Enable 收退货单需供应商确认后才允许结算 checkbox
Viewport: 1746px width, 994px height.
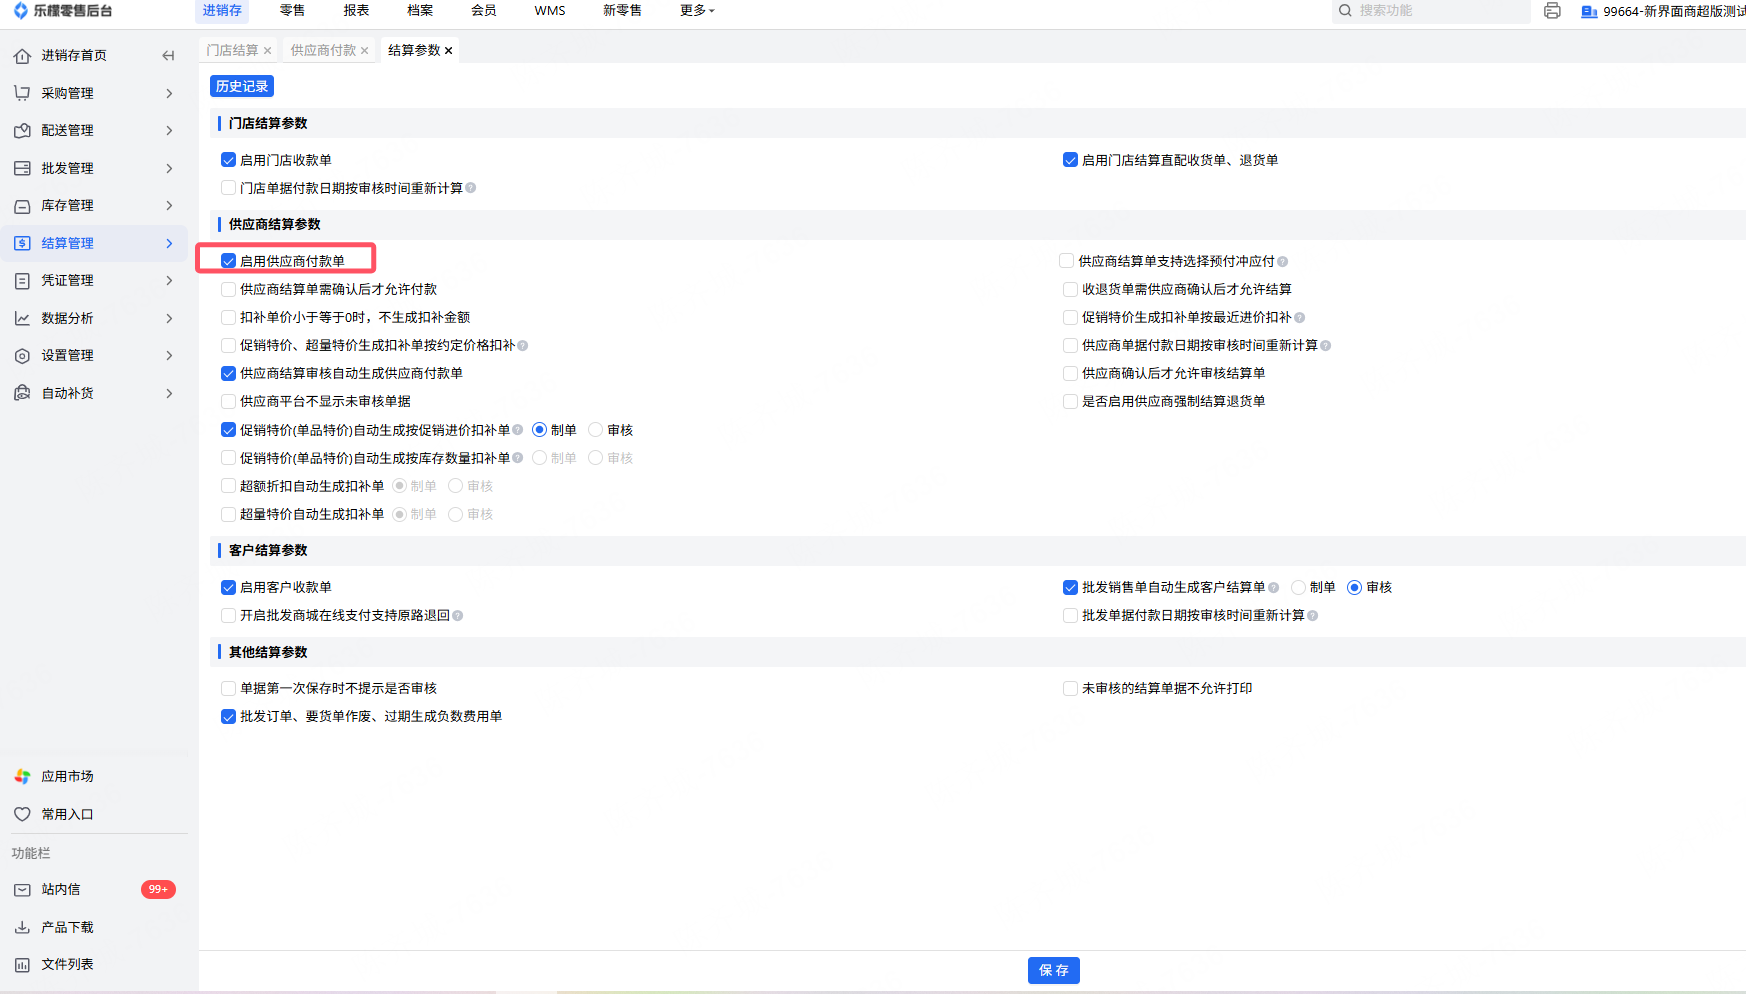pos(1070,290)
